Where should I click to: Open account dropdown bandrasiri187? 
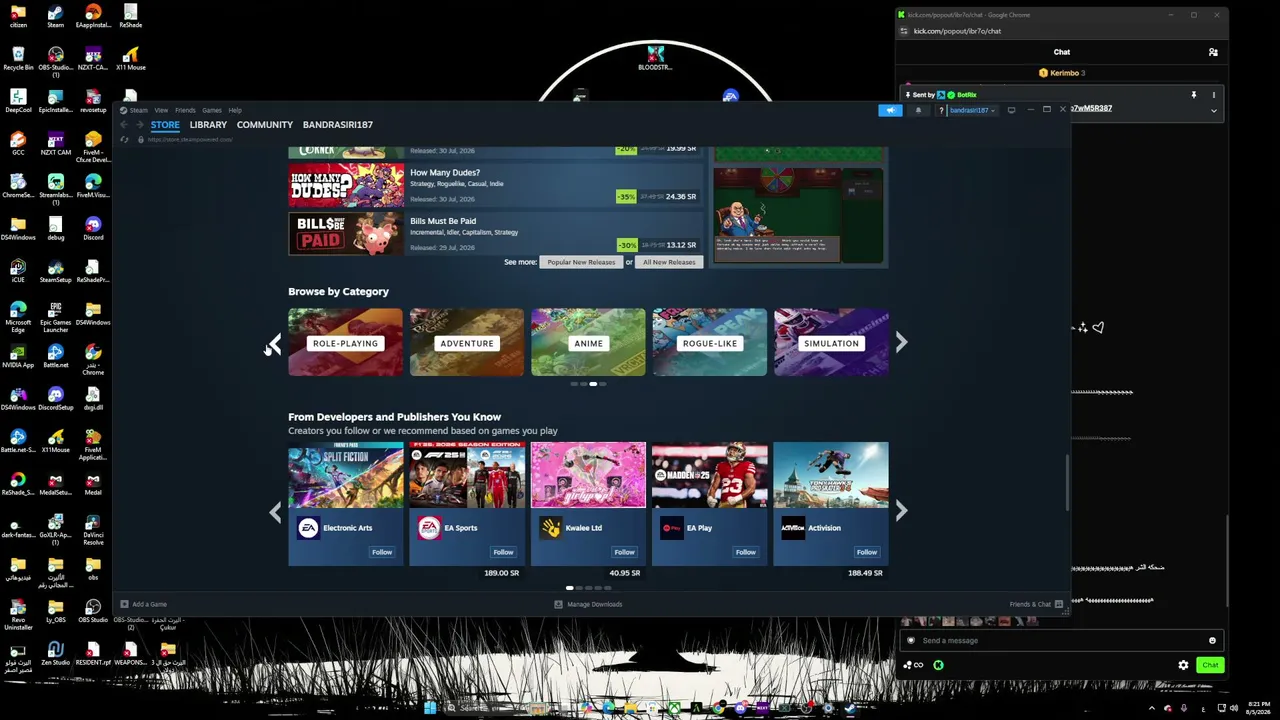click(x=972, y=110)
